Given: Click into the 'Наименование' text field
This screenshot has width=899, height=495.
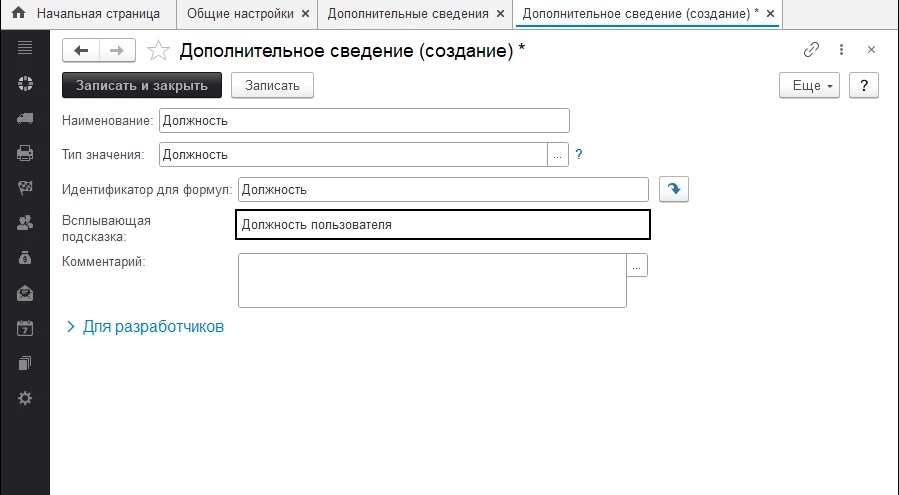Looking at the screenshot, I should (x=364, y=121).
